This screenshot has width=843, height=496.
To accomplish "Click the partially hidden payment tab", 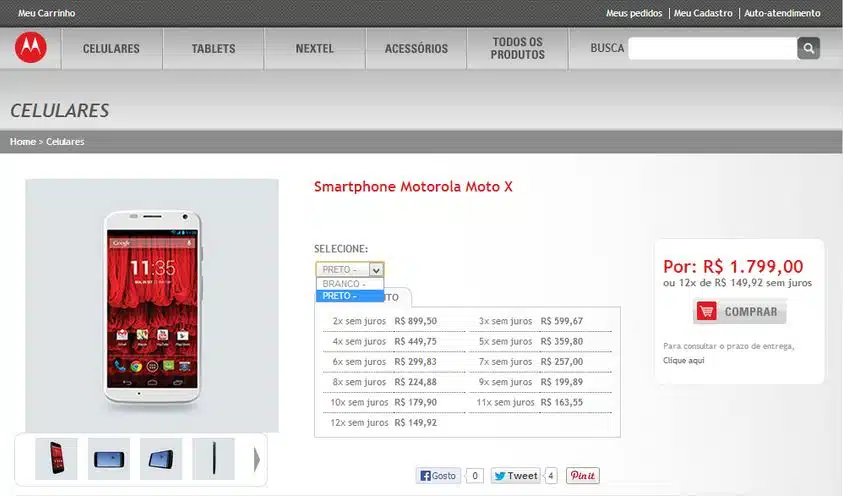I will pyautogui.click(x=397, y=297).
